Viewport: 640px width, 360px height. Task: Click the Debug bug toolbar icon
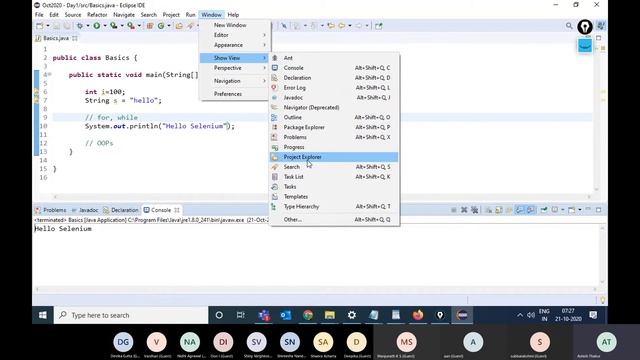tap(80, 26)
